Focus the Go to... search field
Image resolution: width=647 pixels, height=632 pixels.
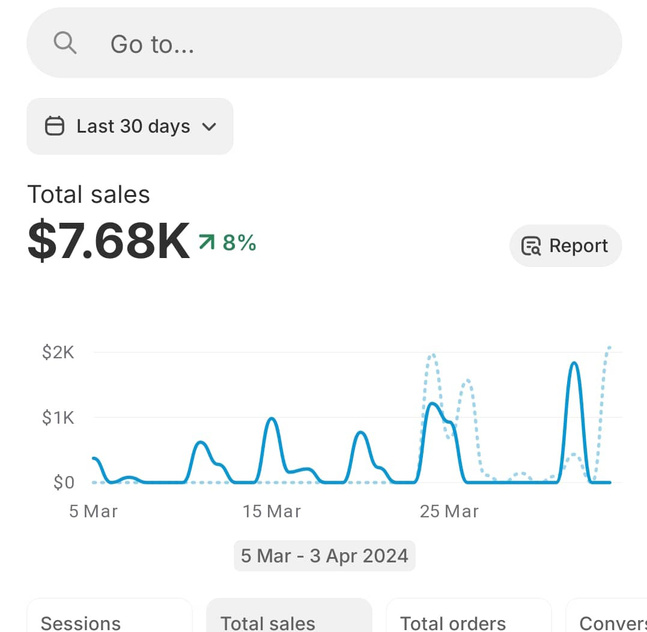tap(324, 43)
